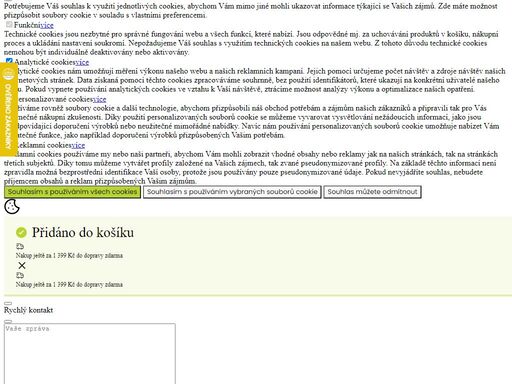Open the yellow Ověřeno zákazníky side badge

coord(9,110)
